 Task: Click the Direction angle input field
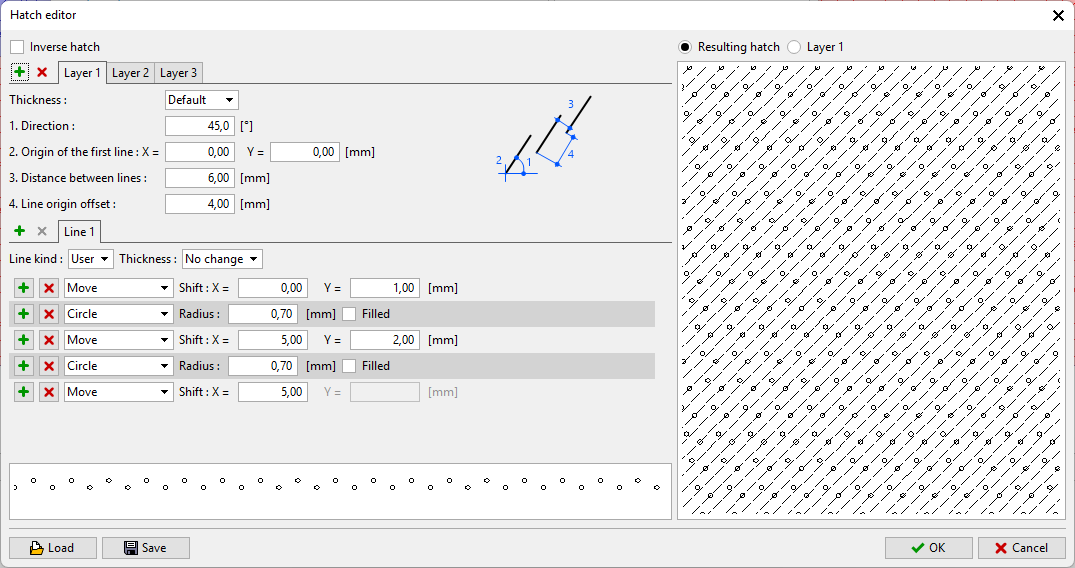(200, 126)
